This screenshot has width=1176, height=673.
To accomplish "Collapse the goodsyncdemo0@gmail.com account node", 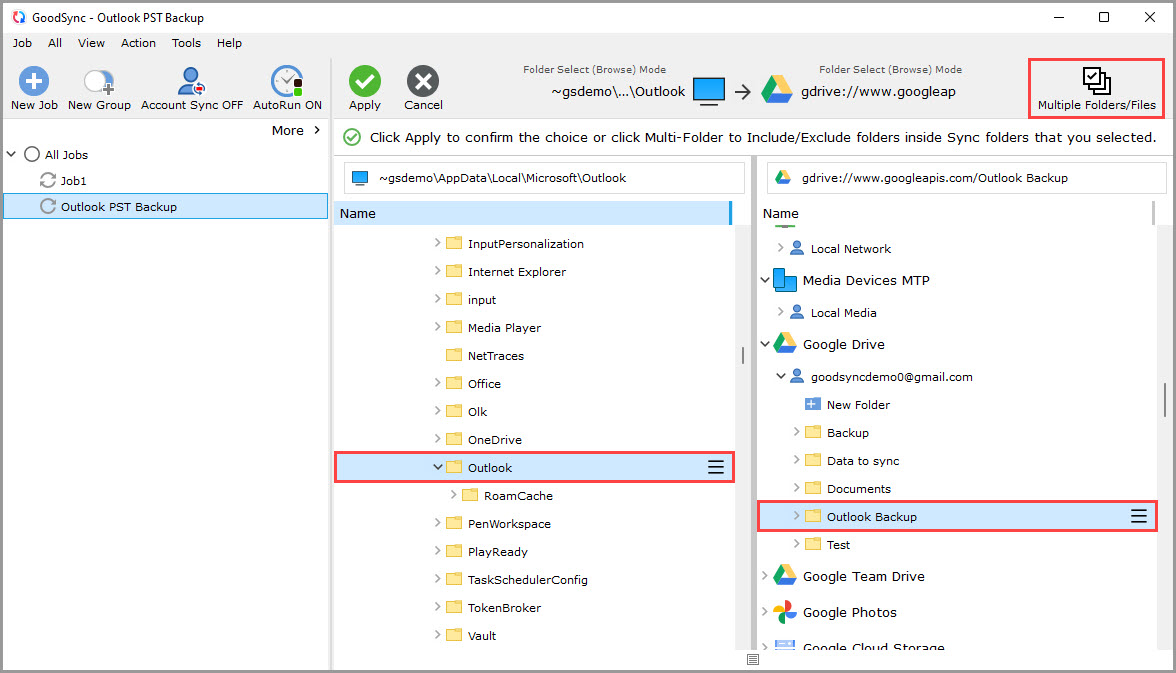I will 781,376.
